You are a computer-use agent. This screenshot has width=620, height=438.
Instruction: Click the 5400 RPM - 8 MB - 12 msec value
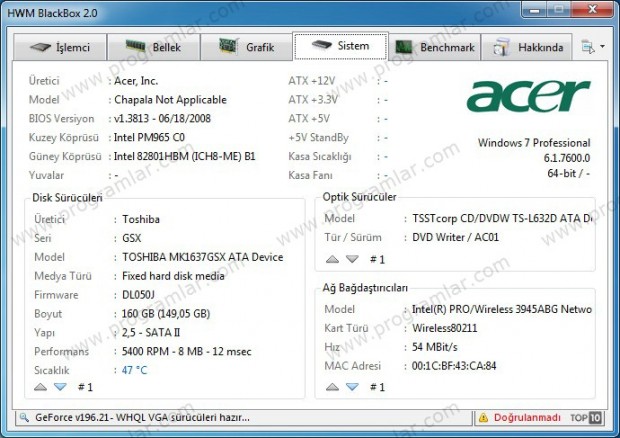[187, 351]
